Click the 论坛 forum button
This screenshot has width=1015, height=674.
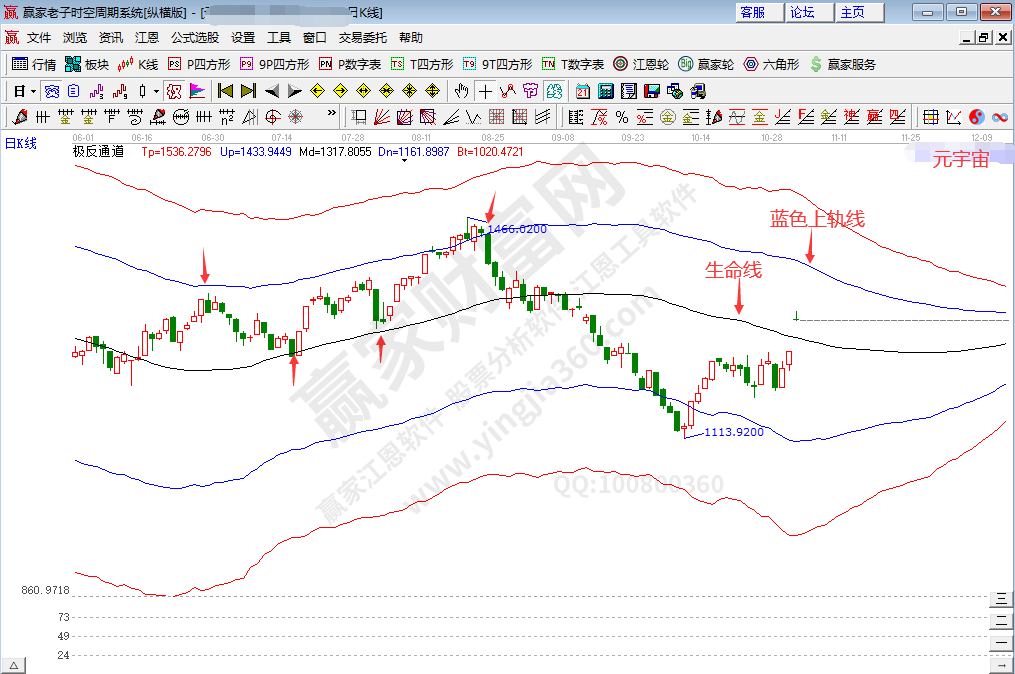[802, 12]
